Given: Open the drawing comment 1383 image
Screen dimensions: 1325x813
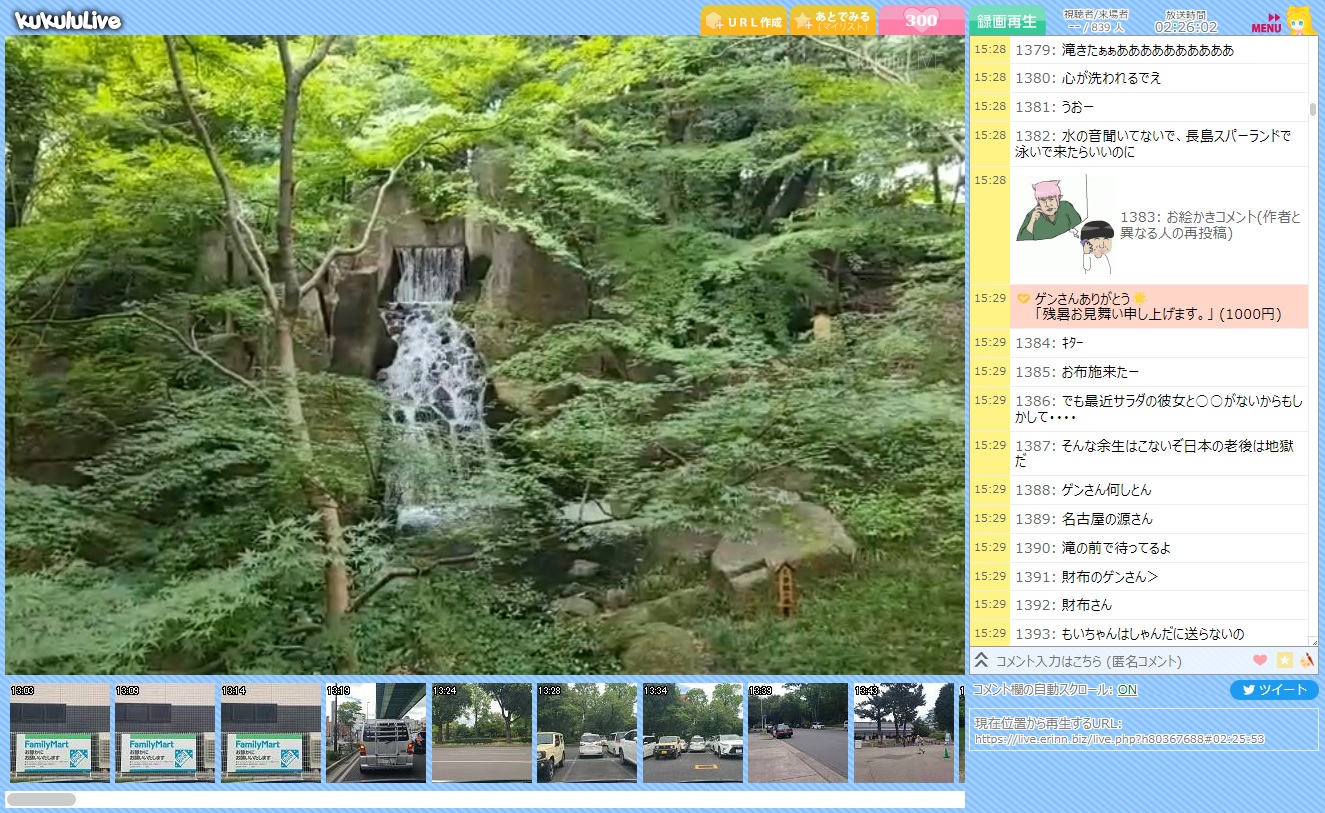Looking at the screenshot, I should pyautogui.click(x=1065, y=227).
